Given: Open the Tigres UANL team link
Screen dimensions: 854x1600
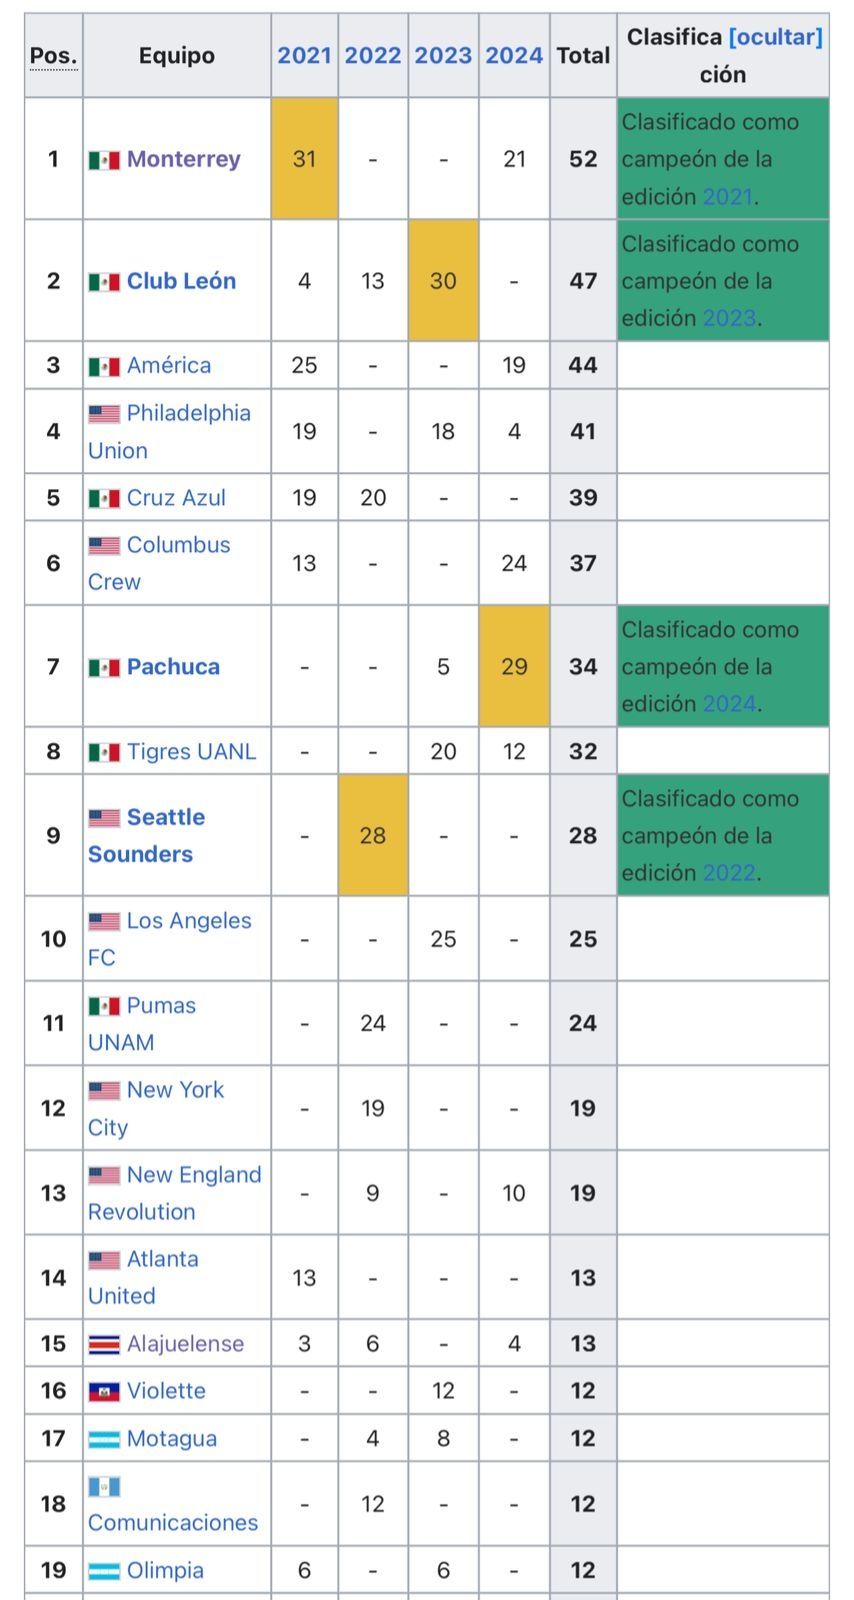Looking at the screenshot, I should 191,752.
